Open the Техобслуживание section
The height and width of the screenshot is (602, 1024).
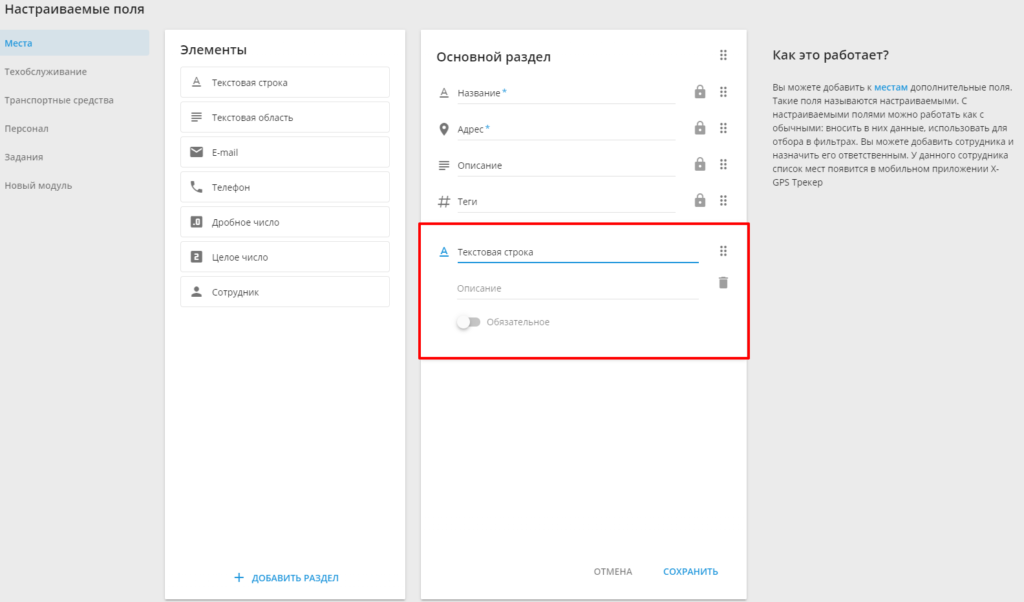(46, 72)
